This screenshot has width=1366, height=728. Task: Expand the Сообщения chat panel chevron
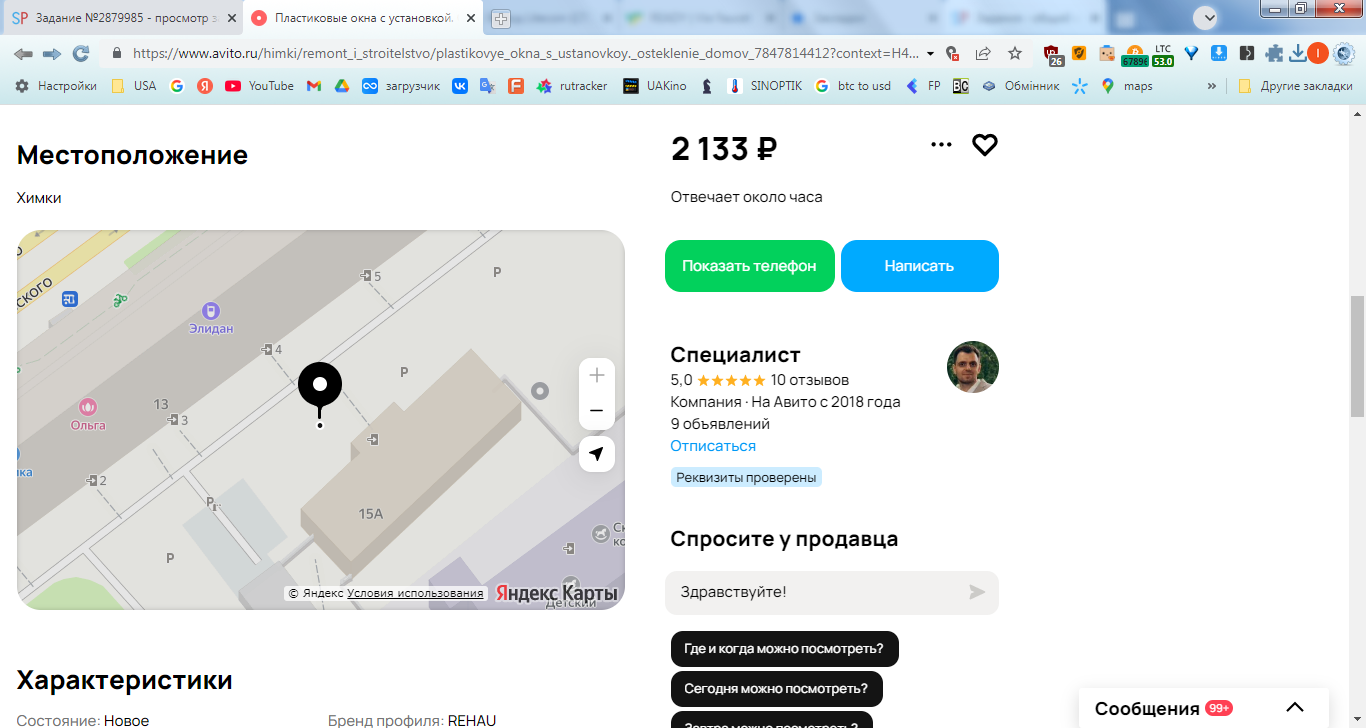[1295, 708]
